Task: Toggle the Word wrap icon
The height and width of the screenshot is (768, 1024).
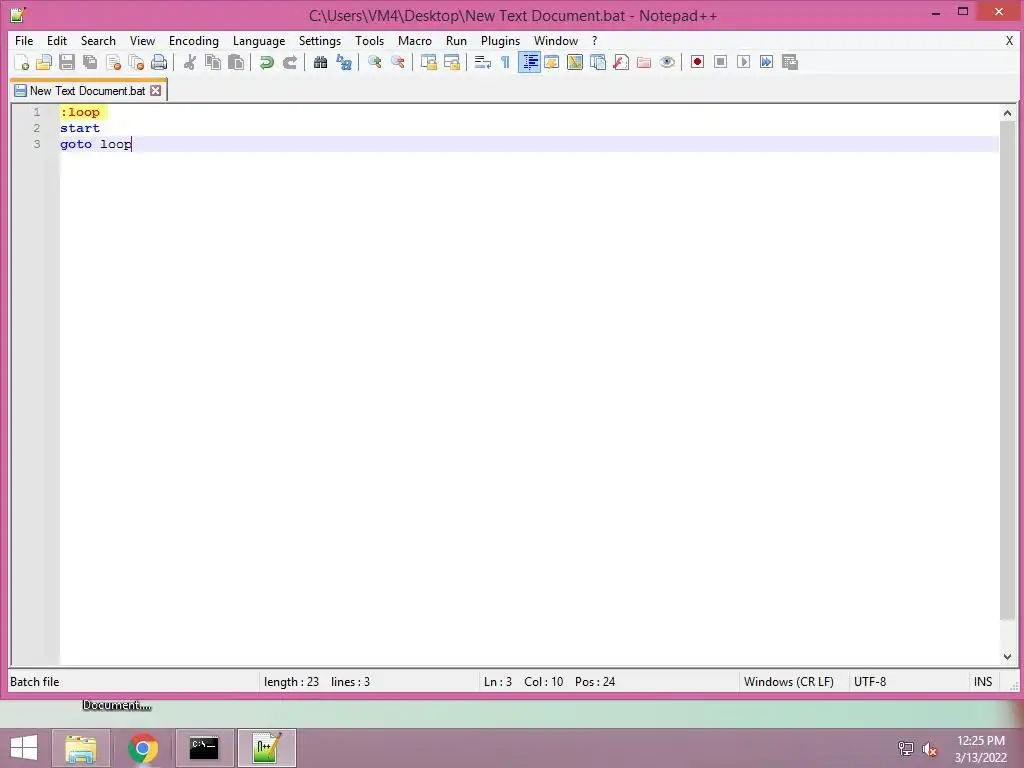Action: (483, 62)
